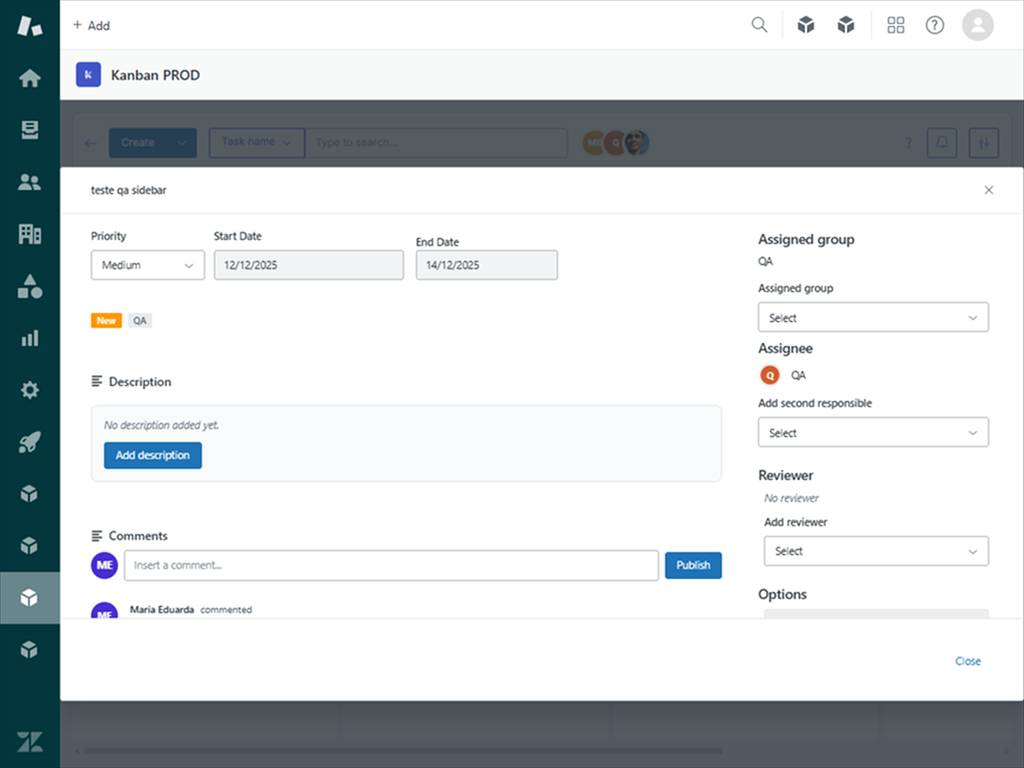The width and height of the screenshot is (1024, 768).
Task: Click the Publish comment button
Action: (x=693, y=565)
